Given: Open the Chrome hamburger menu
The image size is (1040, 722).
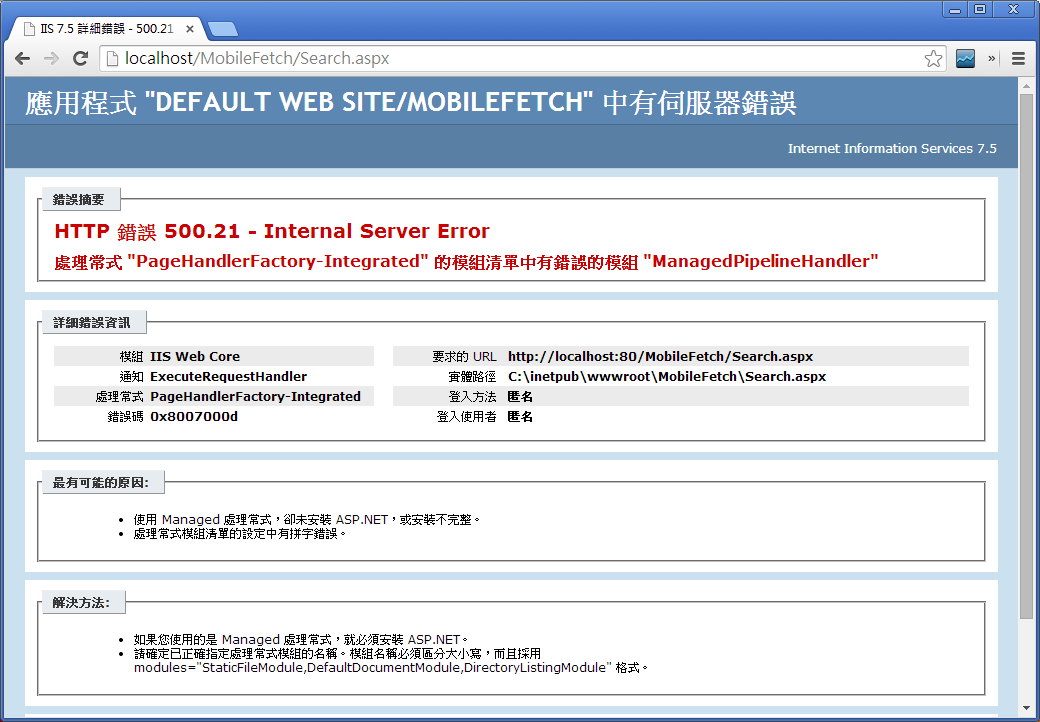Looking at the screenshot, I should click(1018, 59).
